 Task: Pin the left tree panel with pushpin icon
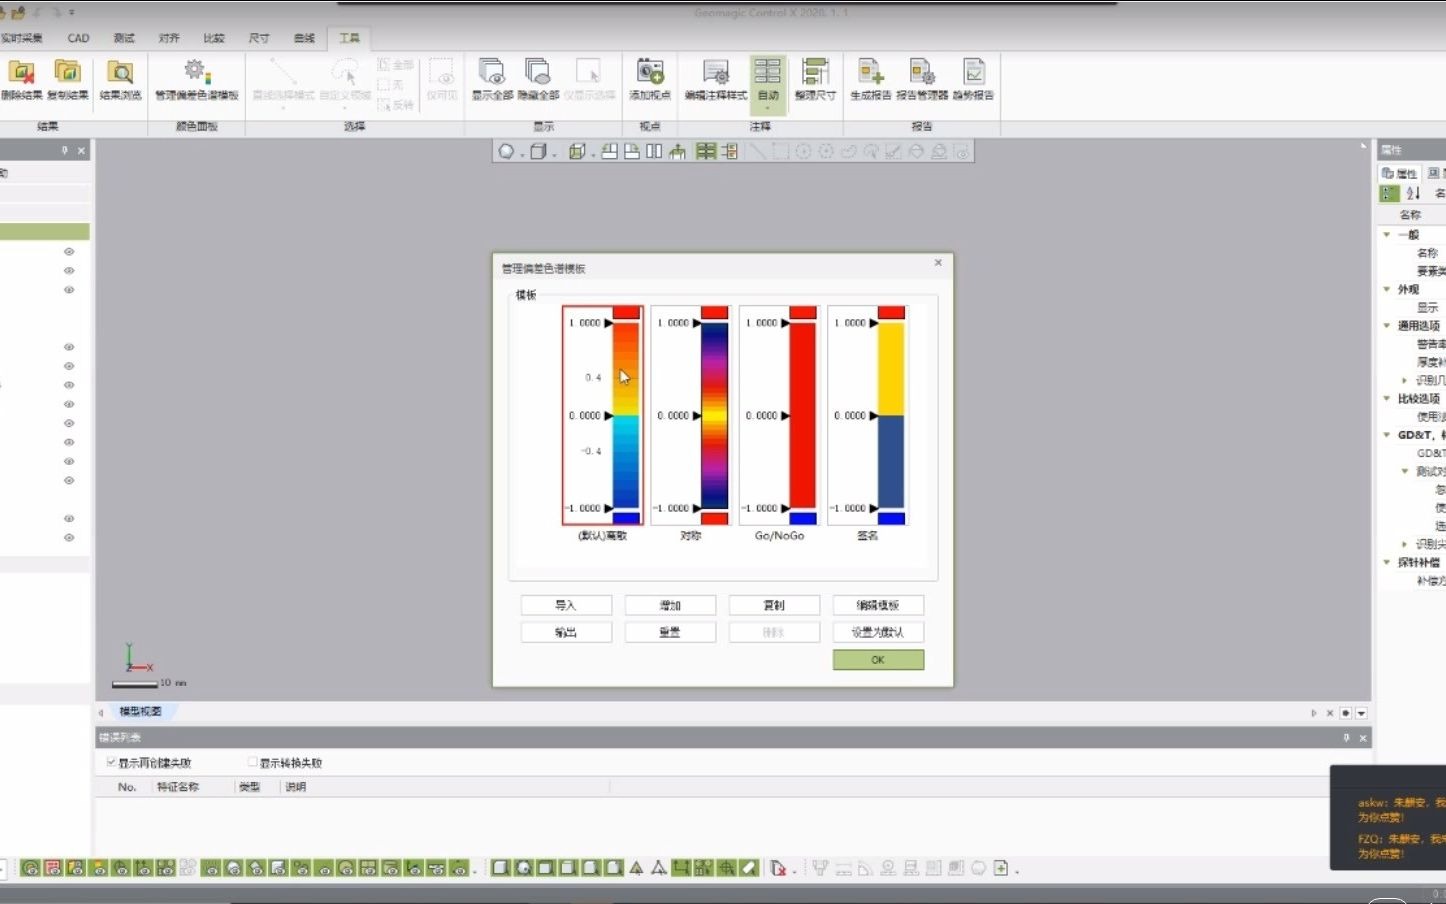click(x=65, y=150)
